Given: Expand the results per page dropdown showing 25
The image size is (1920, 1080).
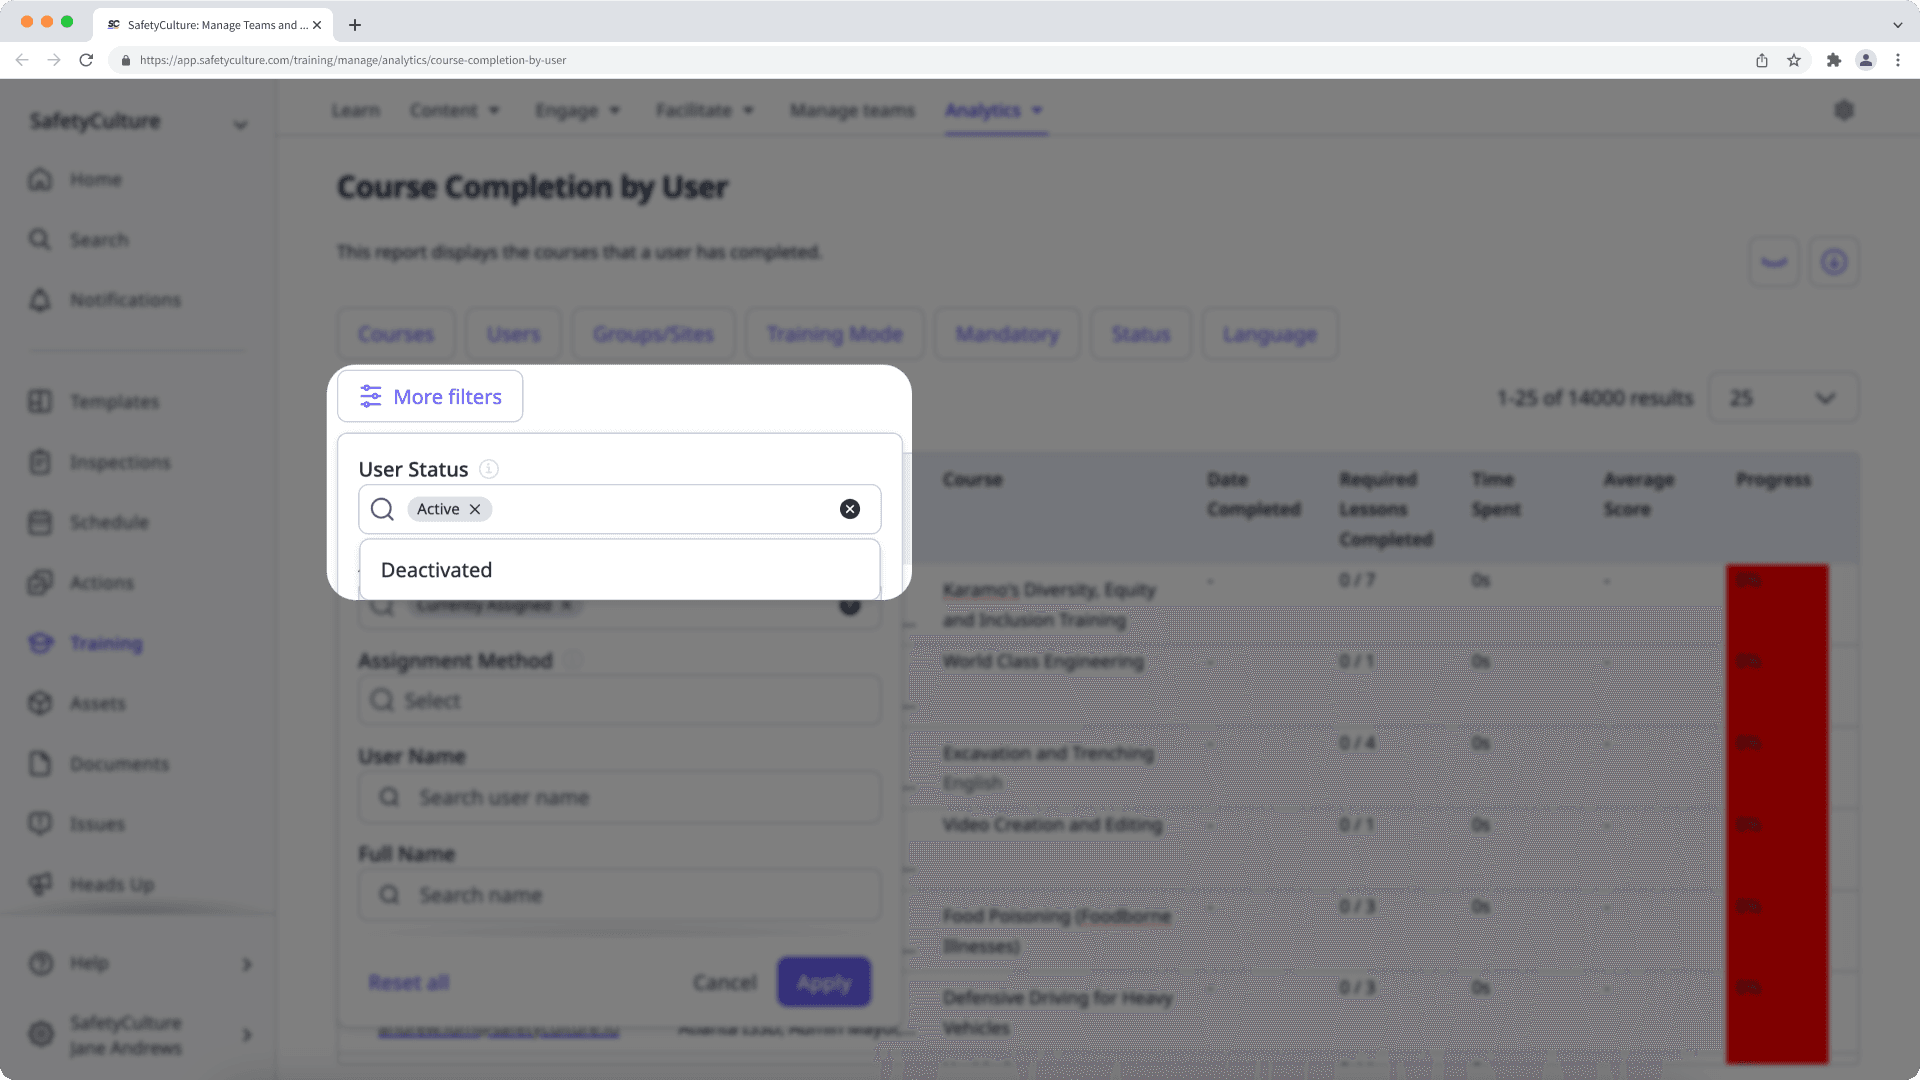Looking at the screenshot, I should tap(1784, 397).
